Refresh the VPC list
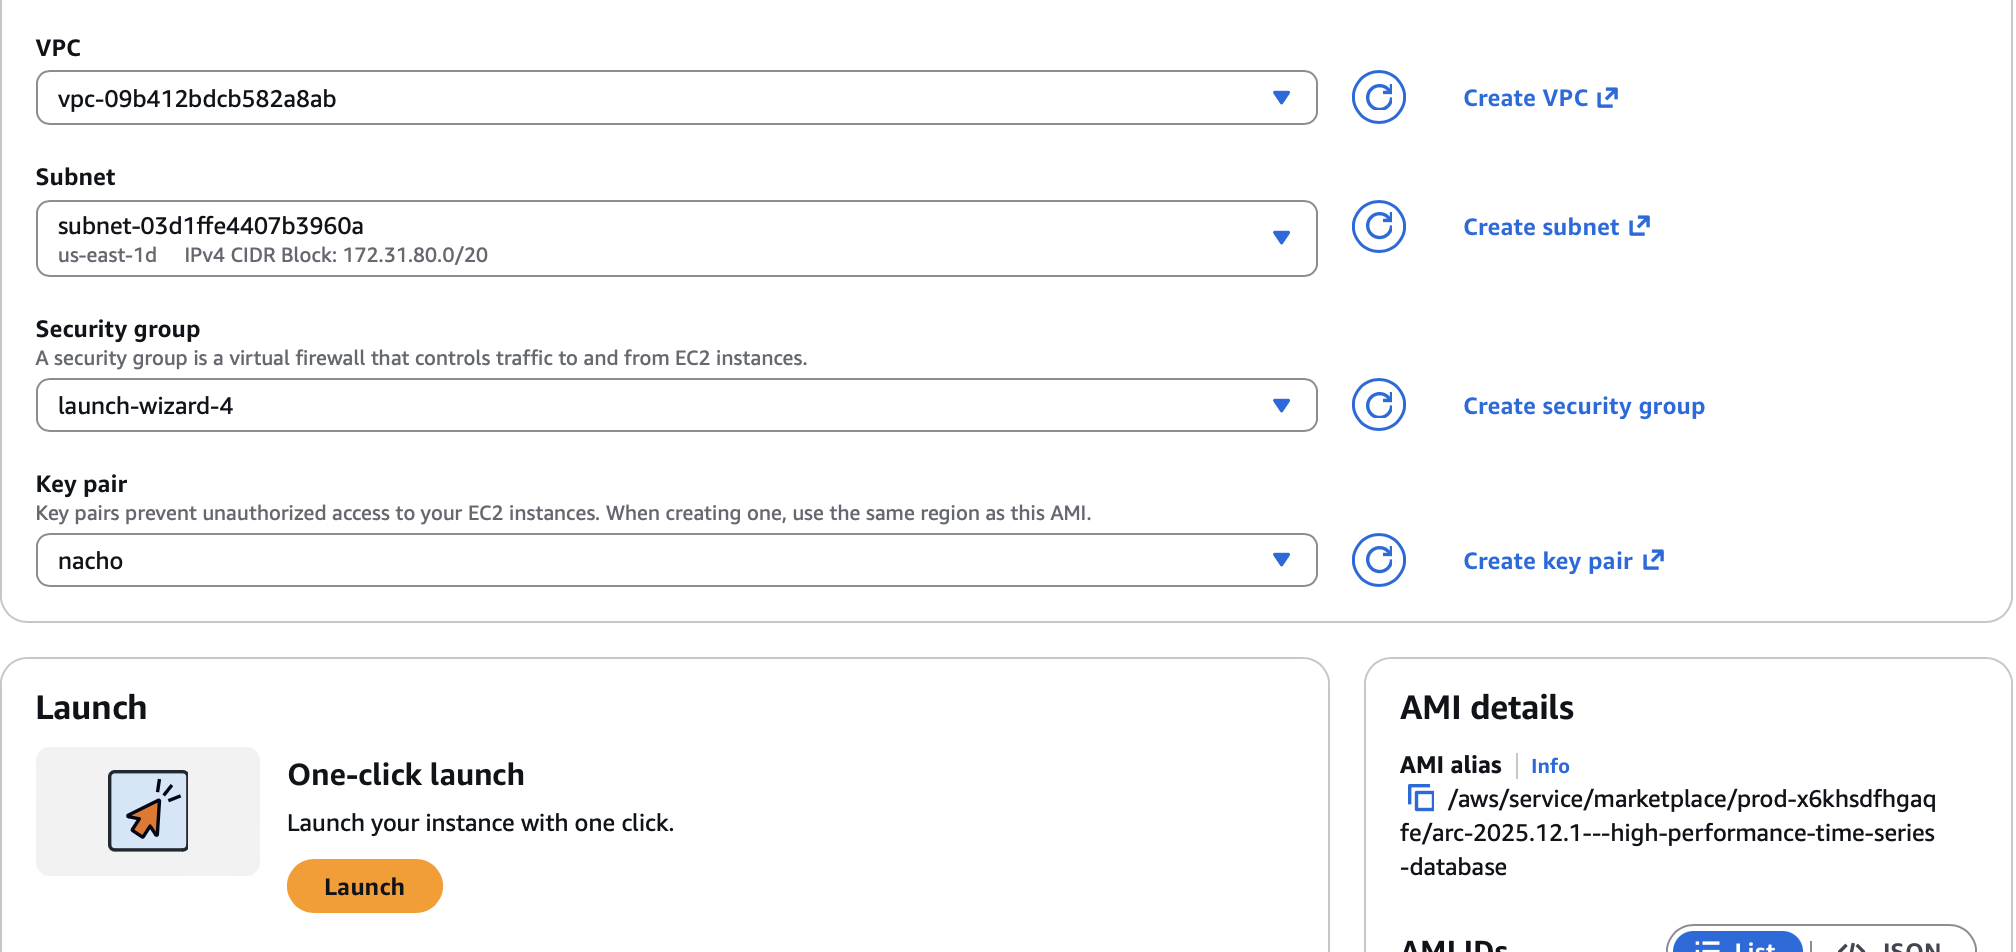Viewport: 2016px width, 952px height. [x=1377, y=97]
